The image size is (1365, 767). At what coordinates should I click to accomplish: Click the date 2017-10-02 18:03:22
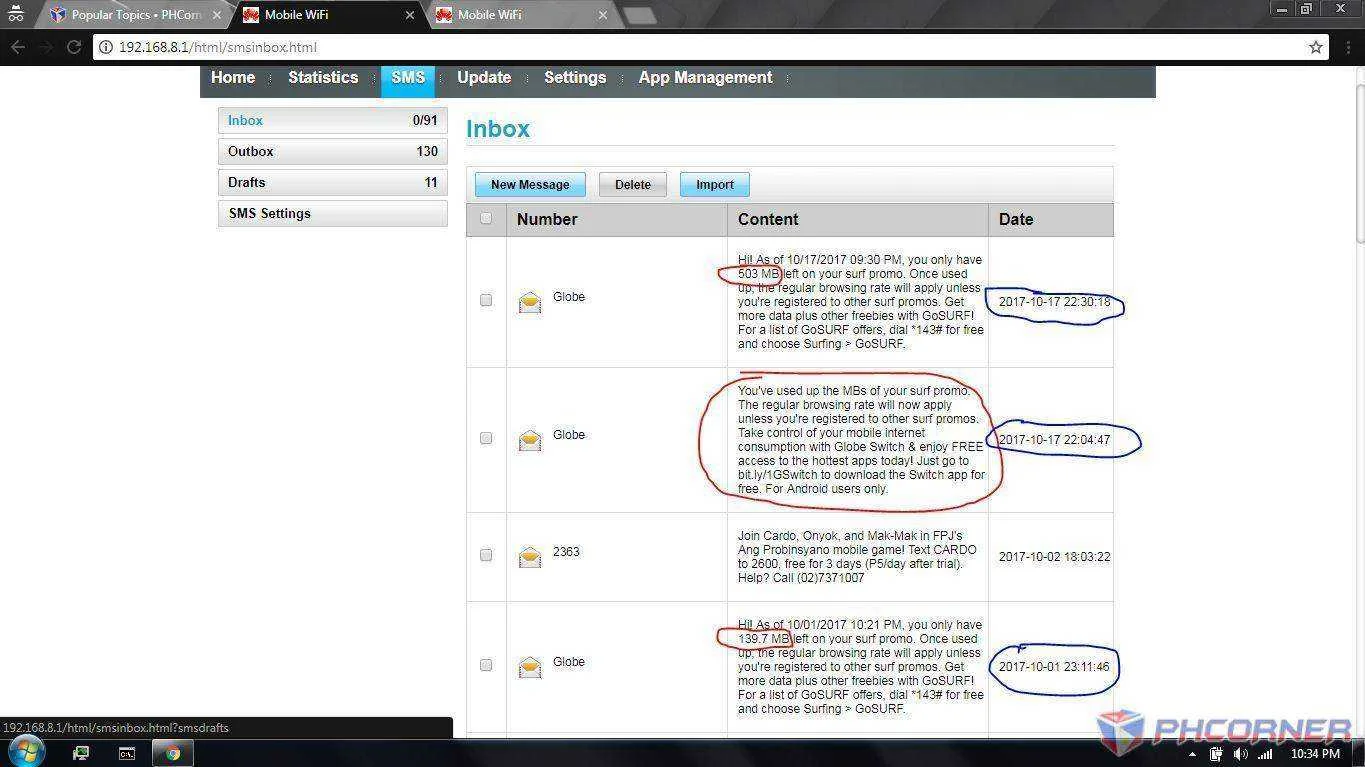coord(1054,557)
